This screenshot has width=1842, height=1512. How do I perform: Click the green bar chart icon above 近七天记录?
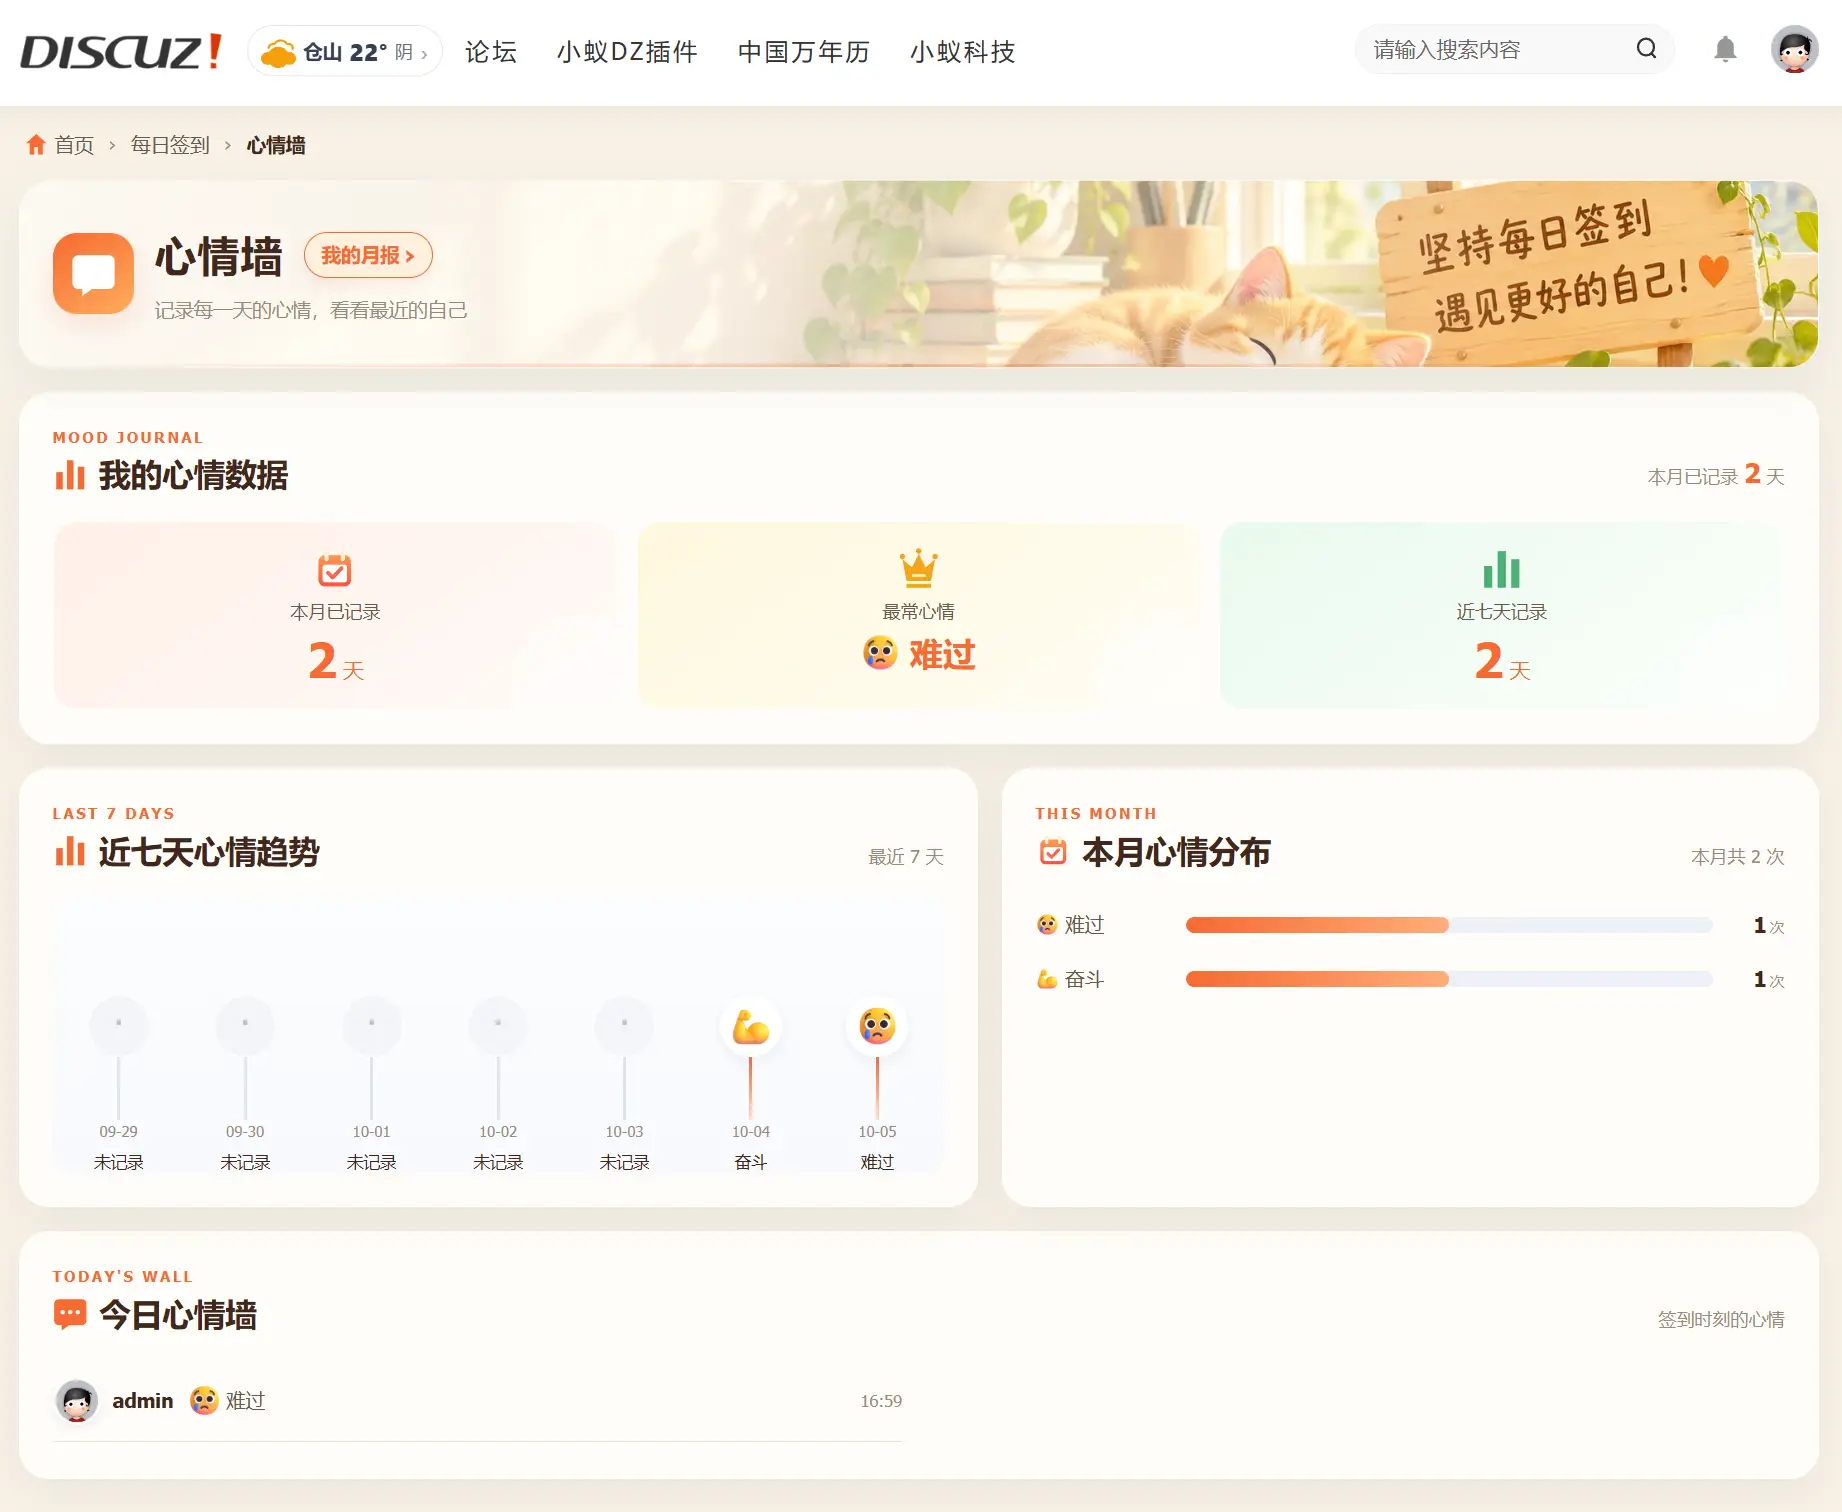pyautogui.click(x=1501, y=569)
